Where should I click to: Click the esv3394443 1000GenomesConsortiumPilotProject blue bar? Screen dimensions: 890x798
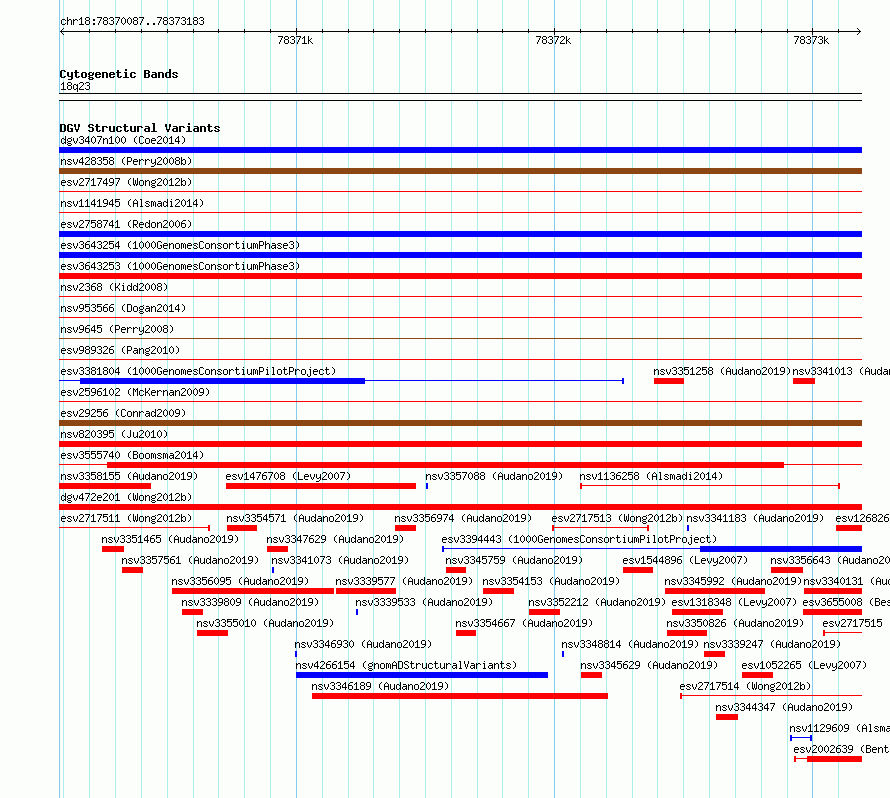tap(781, 549)
